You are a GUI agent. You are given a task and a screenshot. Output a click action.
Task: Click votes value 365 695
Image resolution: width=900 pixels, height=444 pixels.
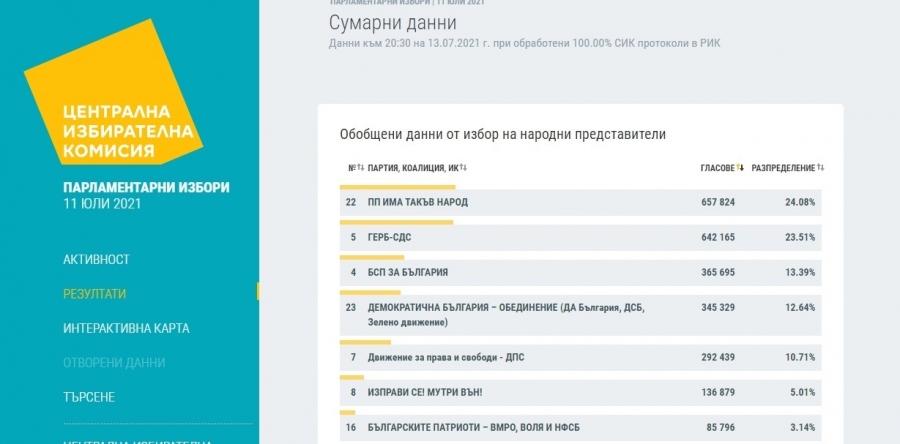pos(718,272)
